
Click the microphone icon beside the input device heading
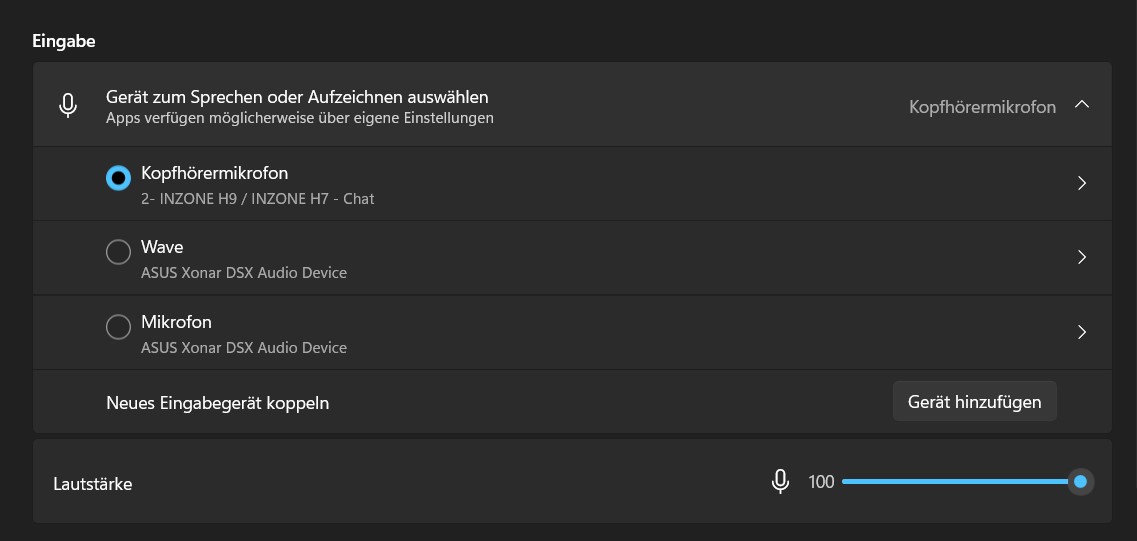coord(68,106)
